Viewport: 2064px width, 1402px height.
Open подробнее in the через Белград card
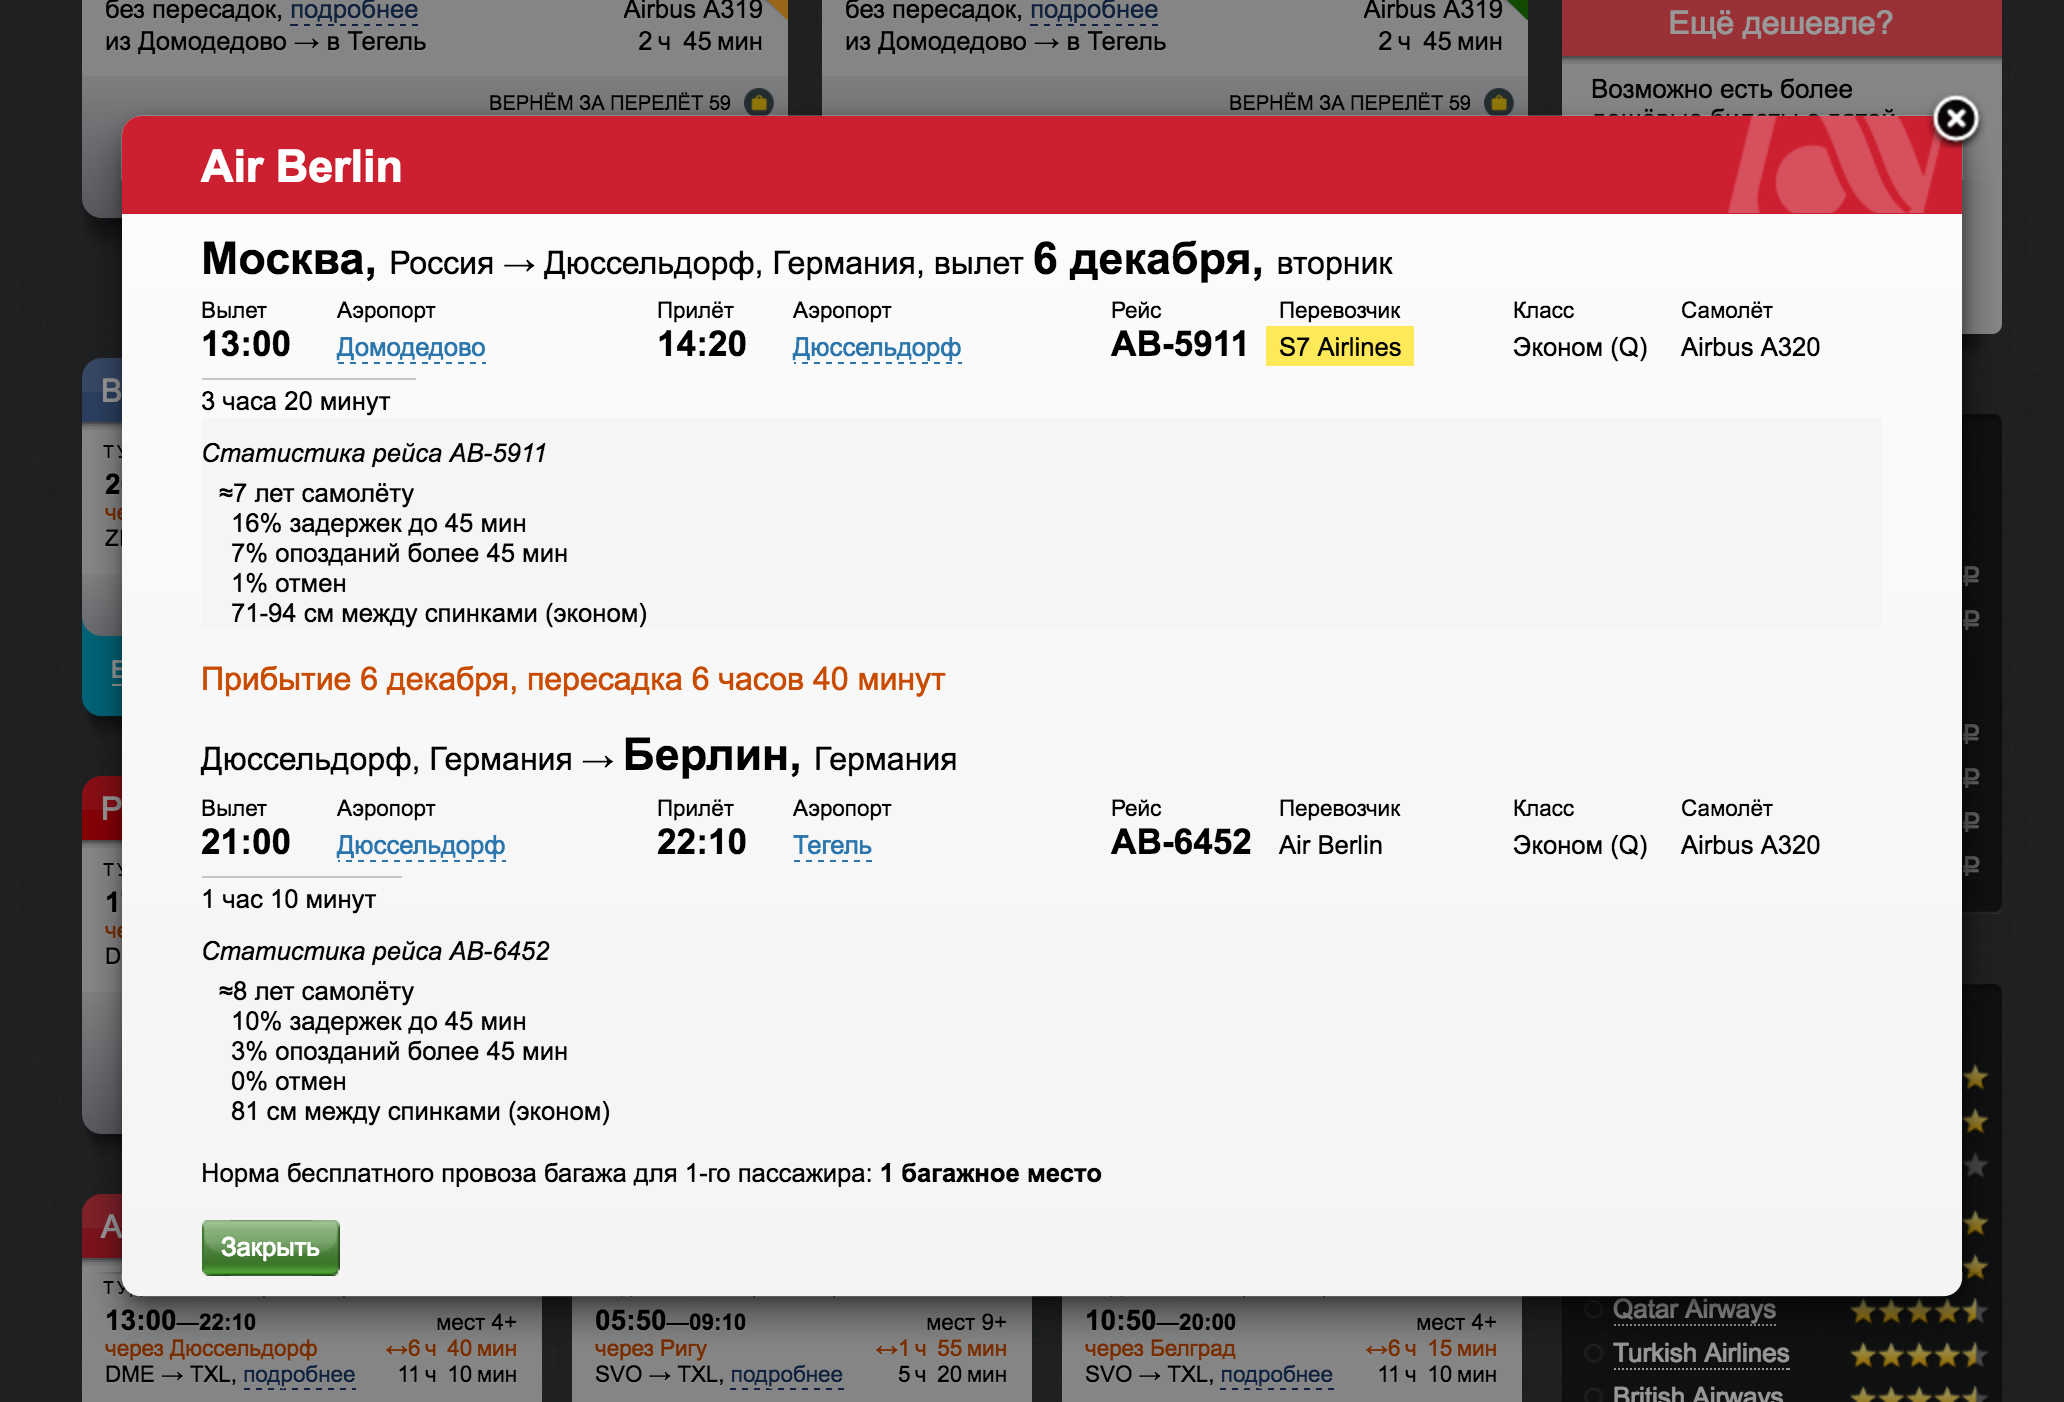point(1276,1375)
